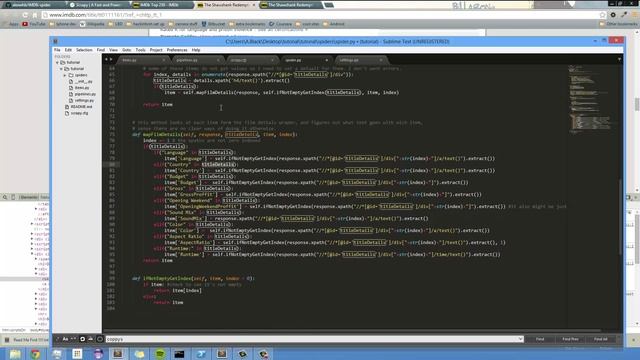Screen dimensions: 640x360
Task: Click the Chrome address bar
Action: pos(318,15)
